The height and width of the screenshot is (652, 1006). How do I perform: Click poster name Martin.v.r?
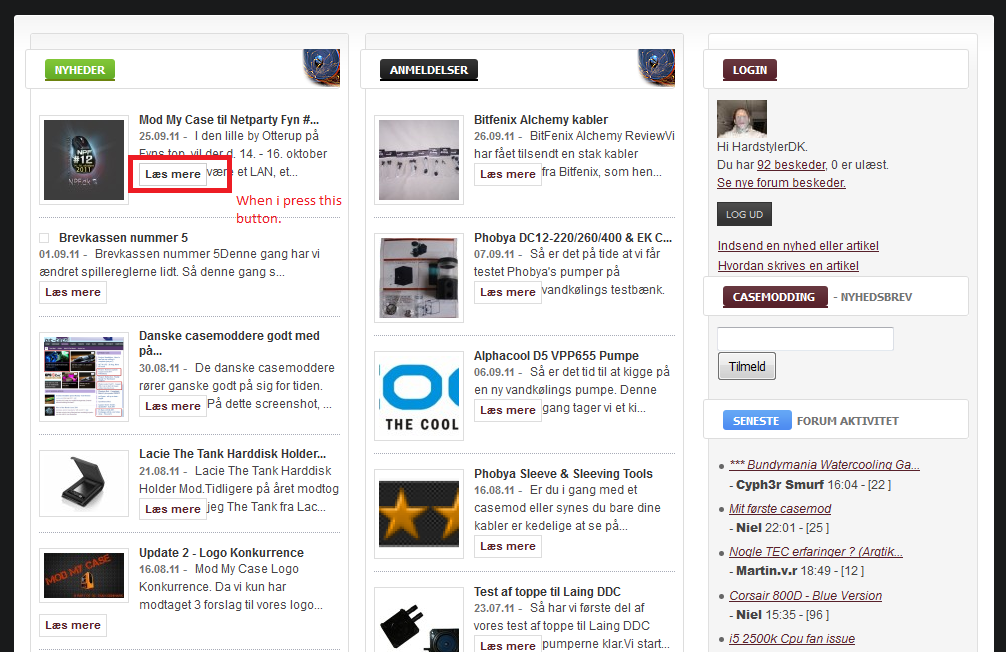pos(767,570)
